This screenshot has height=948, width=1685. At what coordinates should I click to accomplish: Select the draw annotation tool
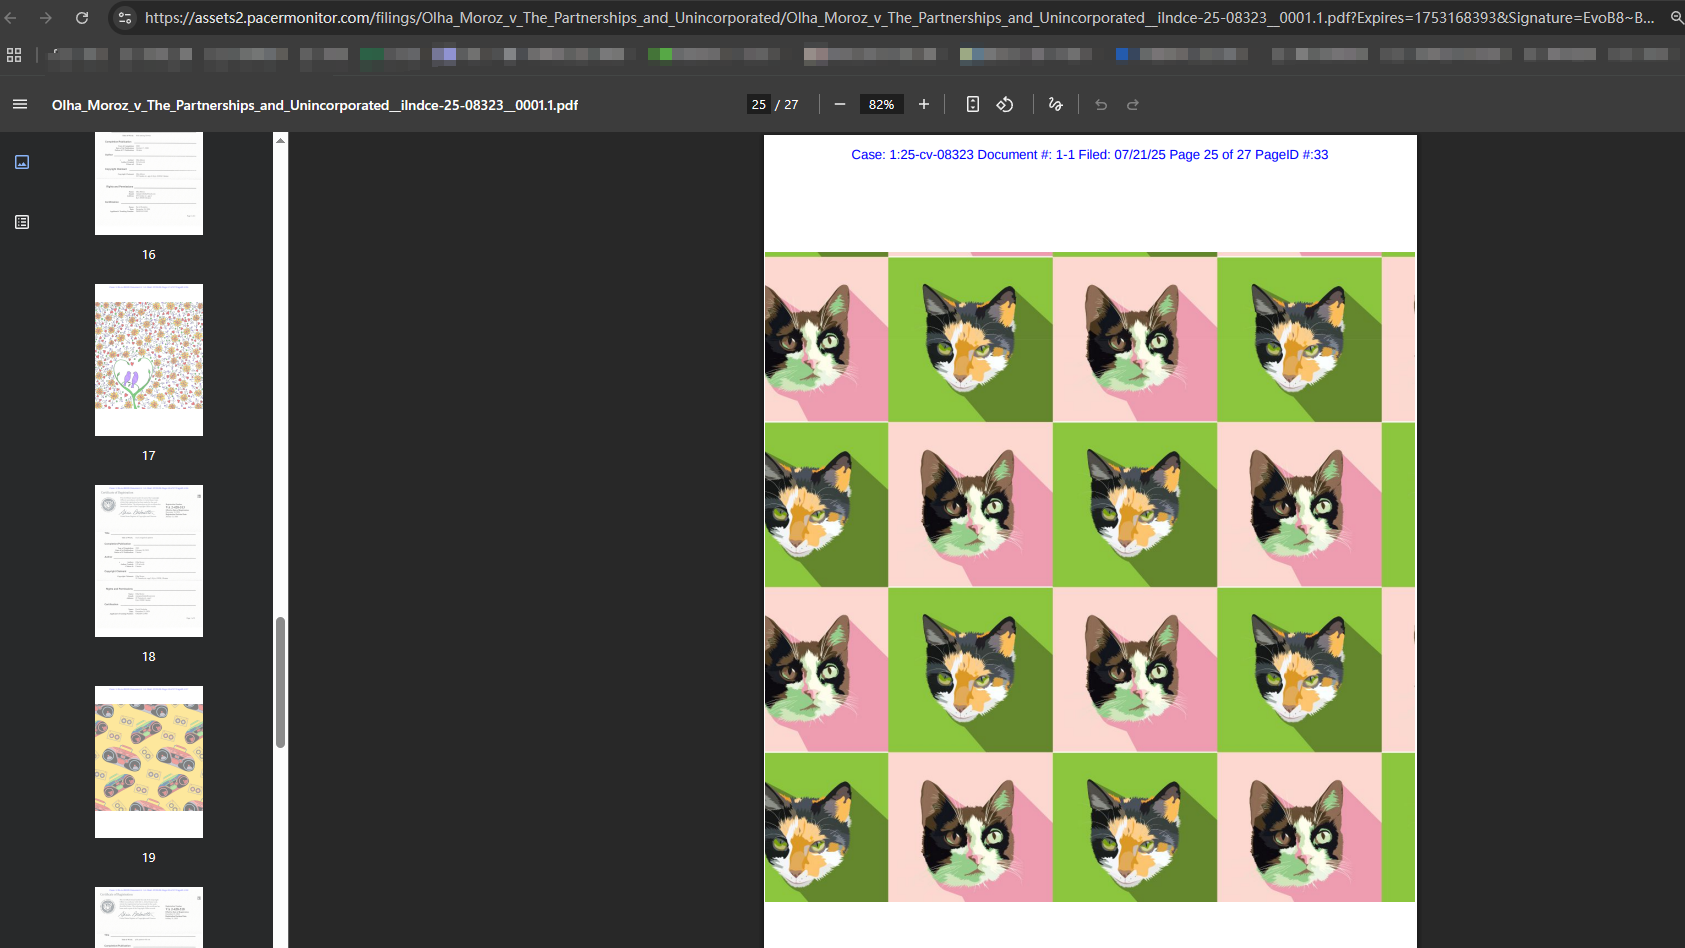point(1055,104)
